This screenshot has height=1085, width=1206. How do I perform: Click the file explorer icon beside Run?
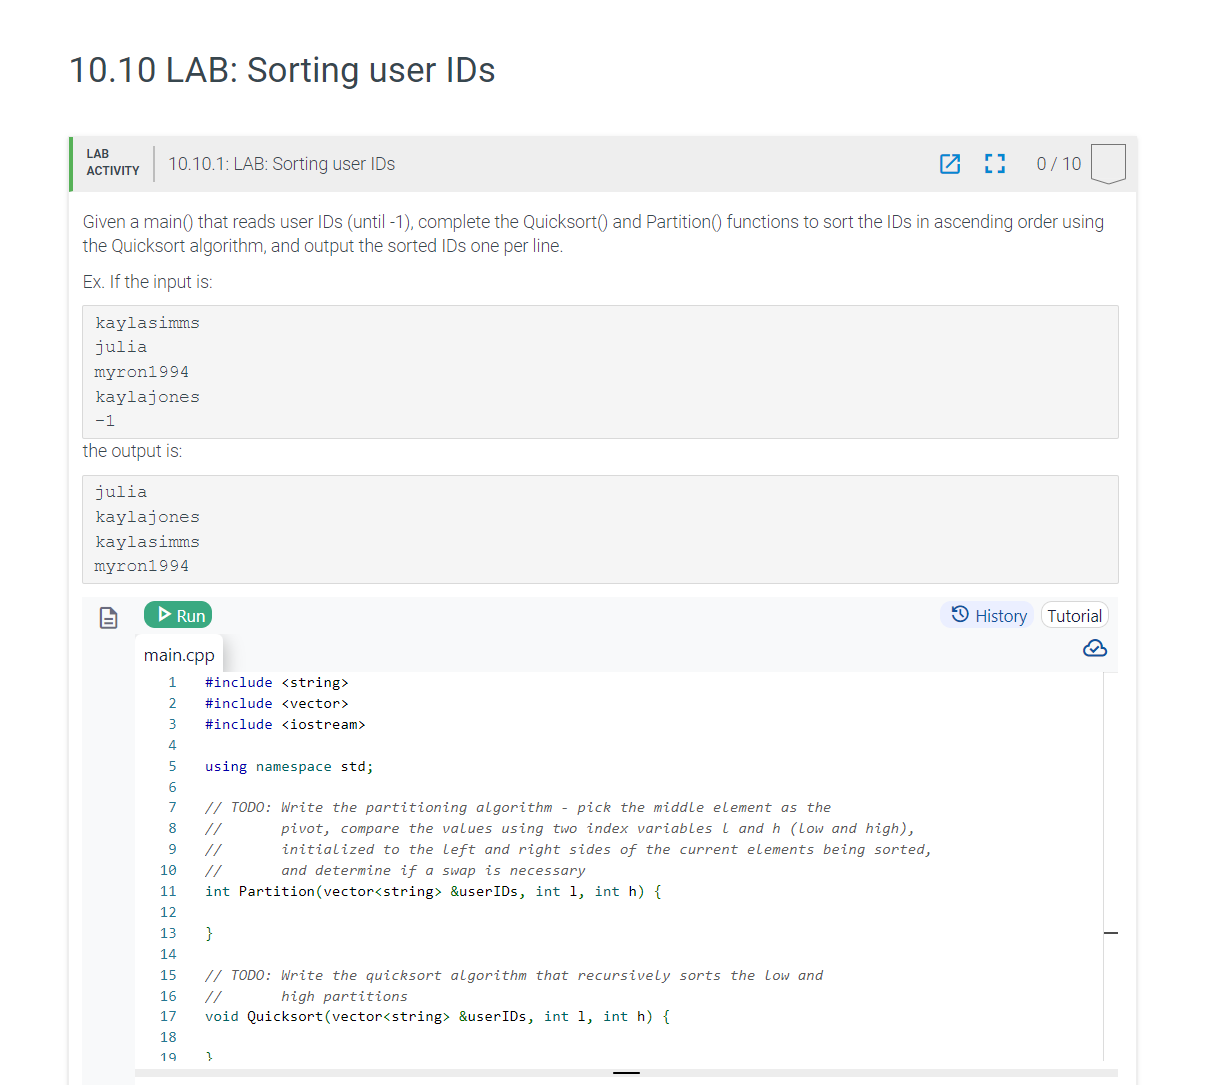click(108, 617)
